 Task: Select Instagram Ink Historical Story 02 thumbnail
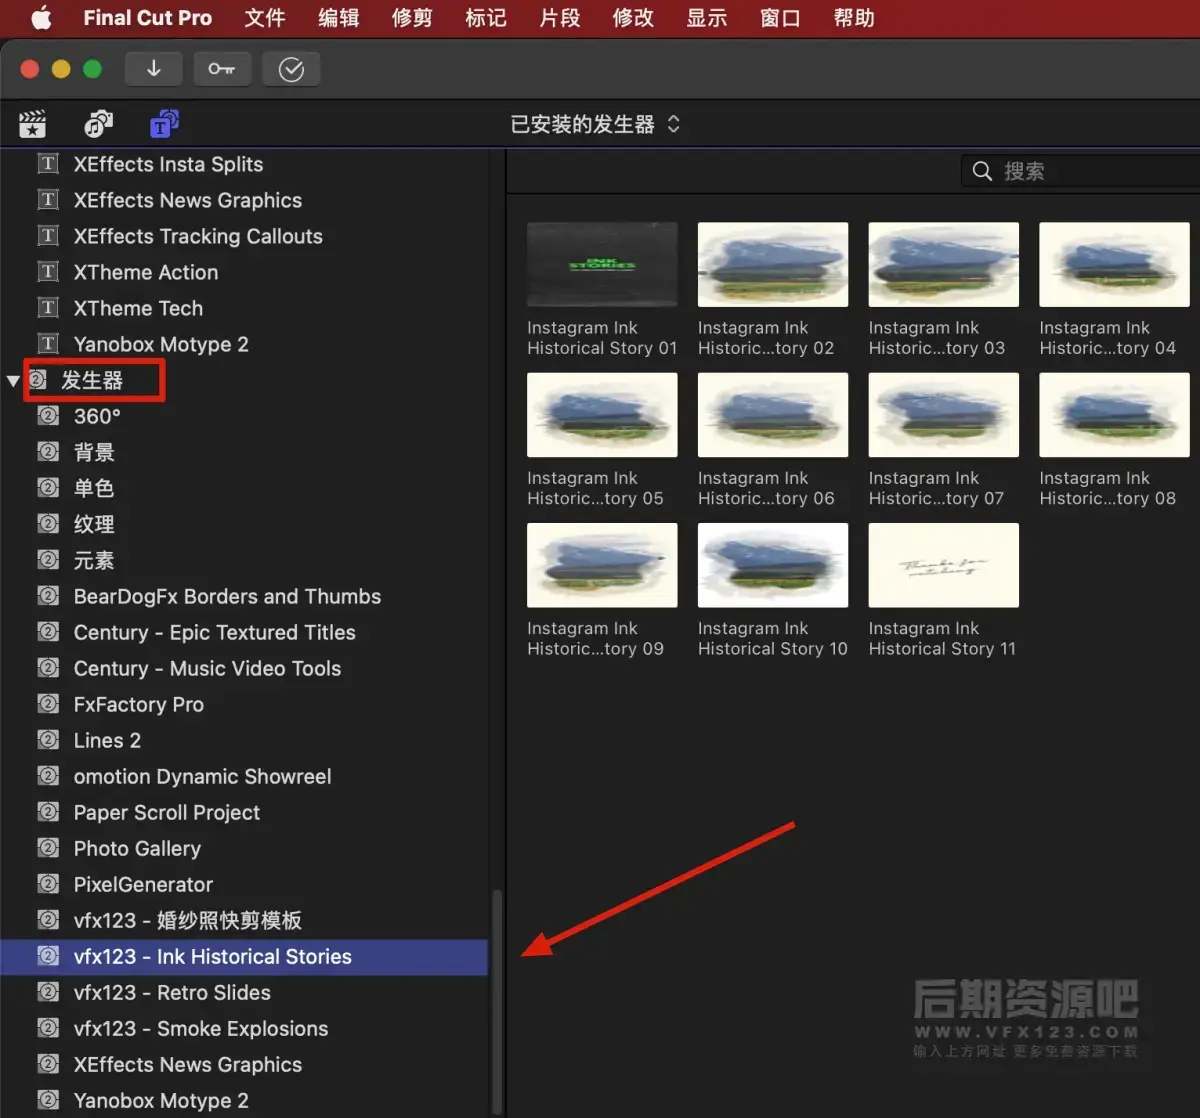coord(773,264)
